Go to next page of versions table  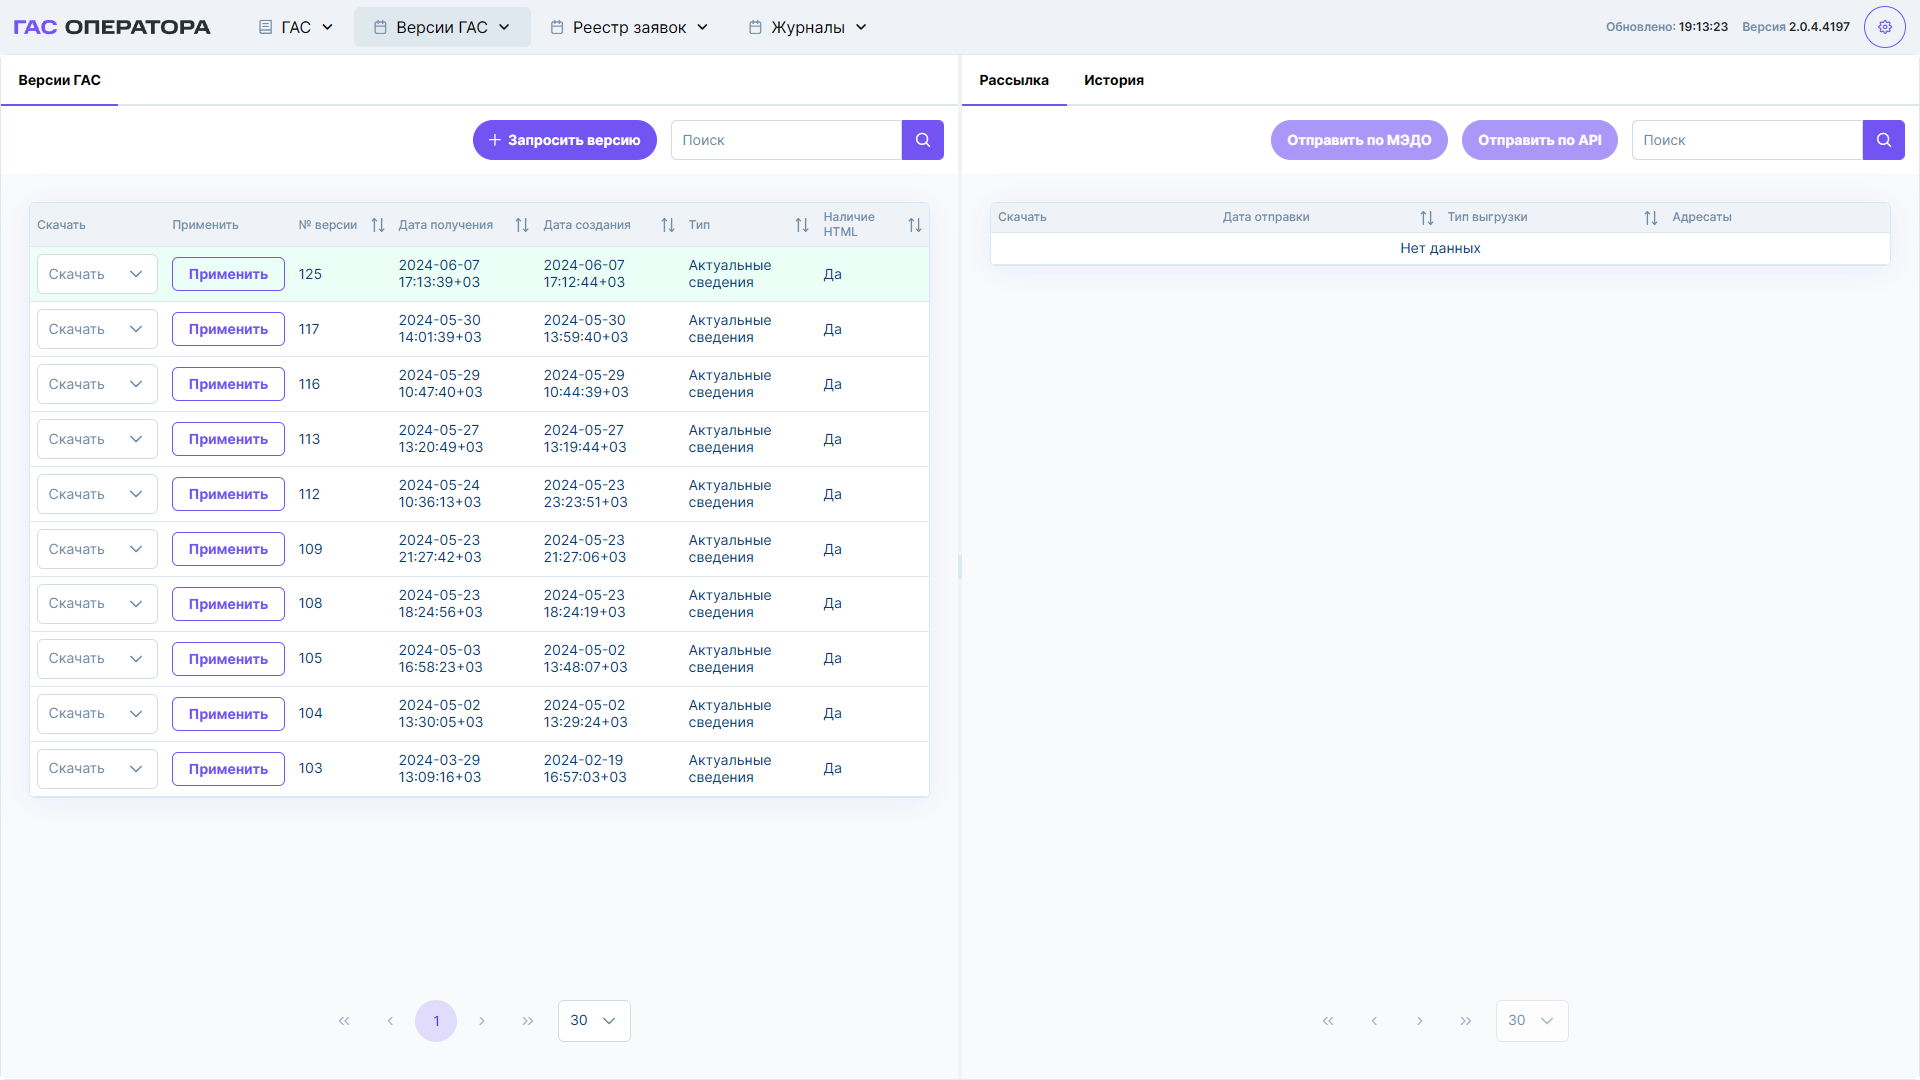[482, 1021]
